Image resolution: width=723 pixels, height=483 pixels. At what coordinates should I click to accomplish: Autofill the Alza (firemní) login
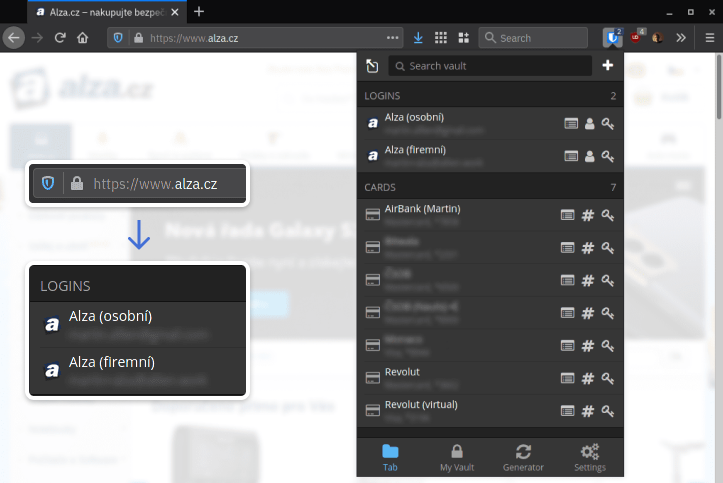(459, 156)
